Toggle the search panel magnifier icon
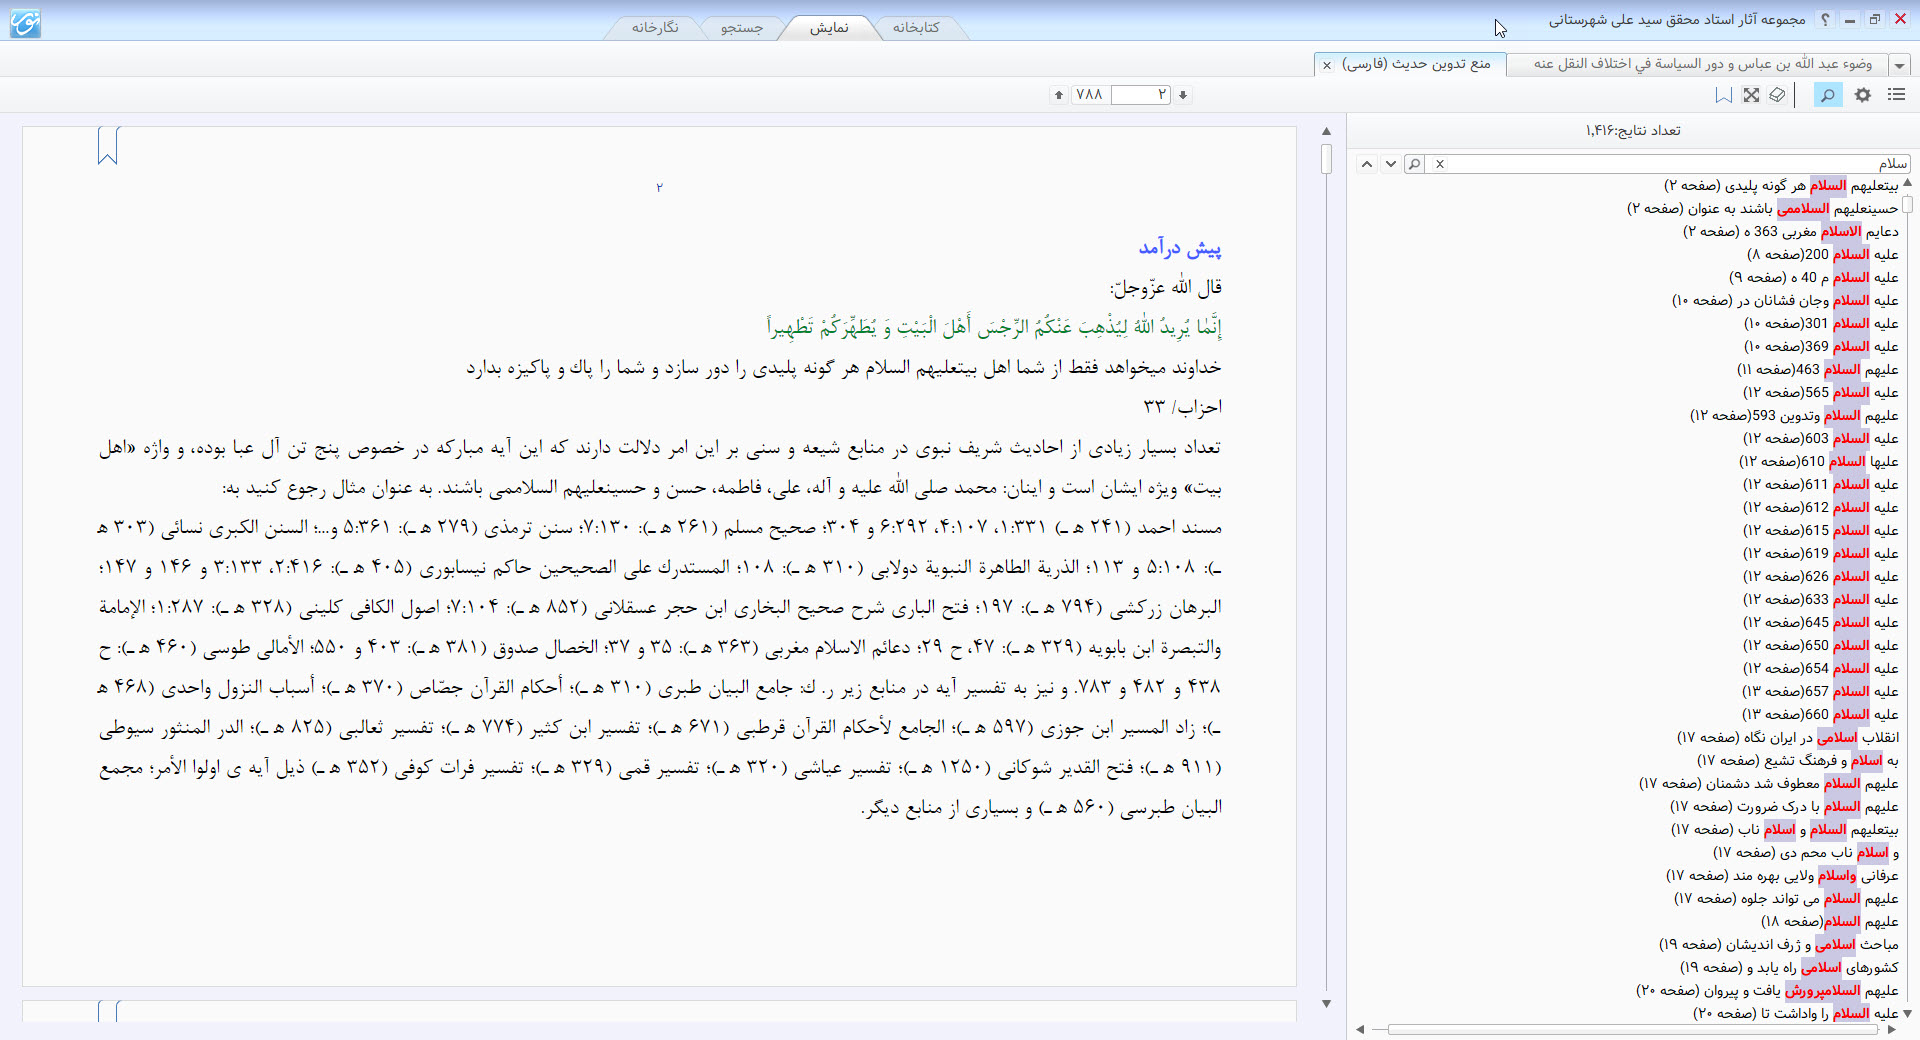This screenshot has width=1920, height=1040. point(1828,95)
